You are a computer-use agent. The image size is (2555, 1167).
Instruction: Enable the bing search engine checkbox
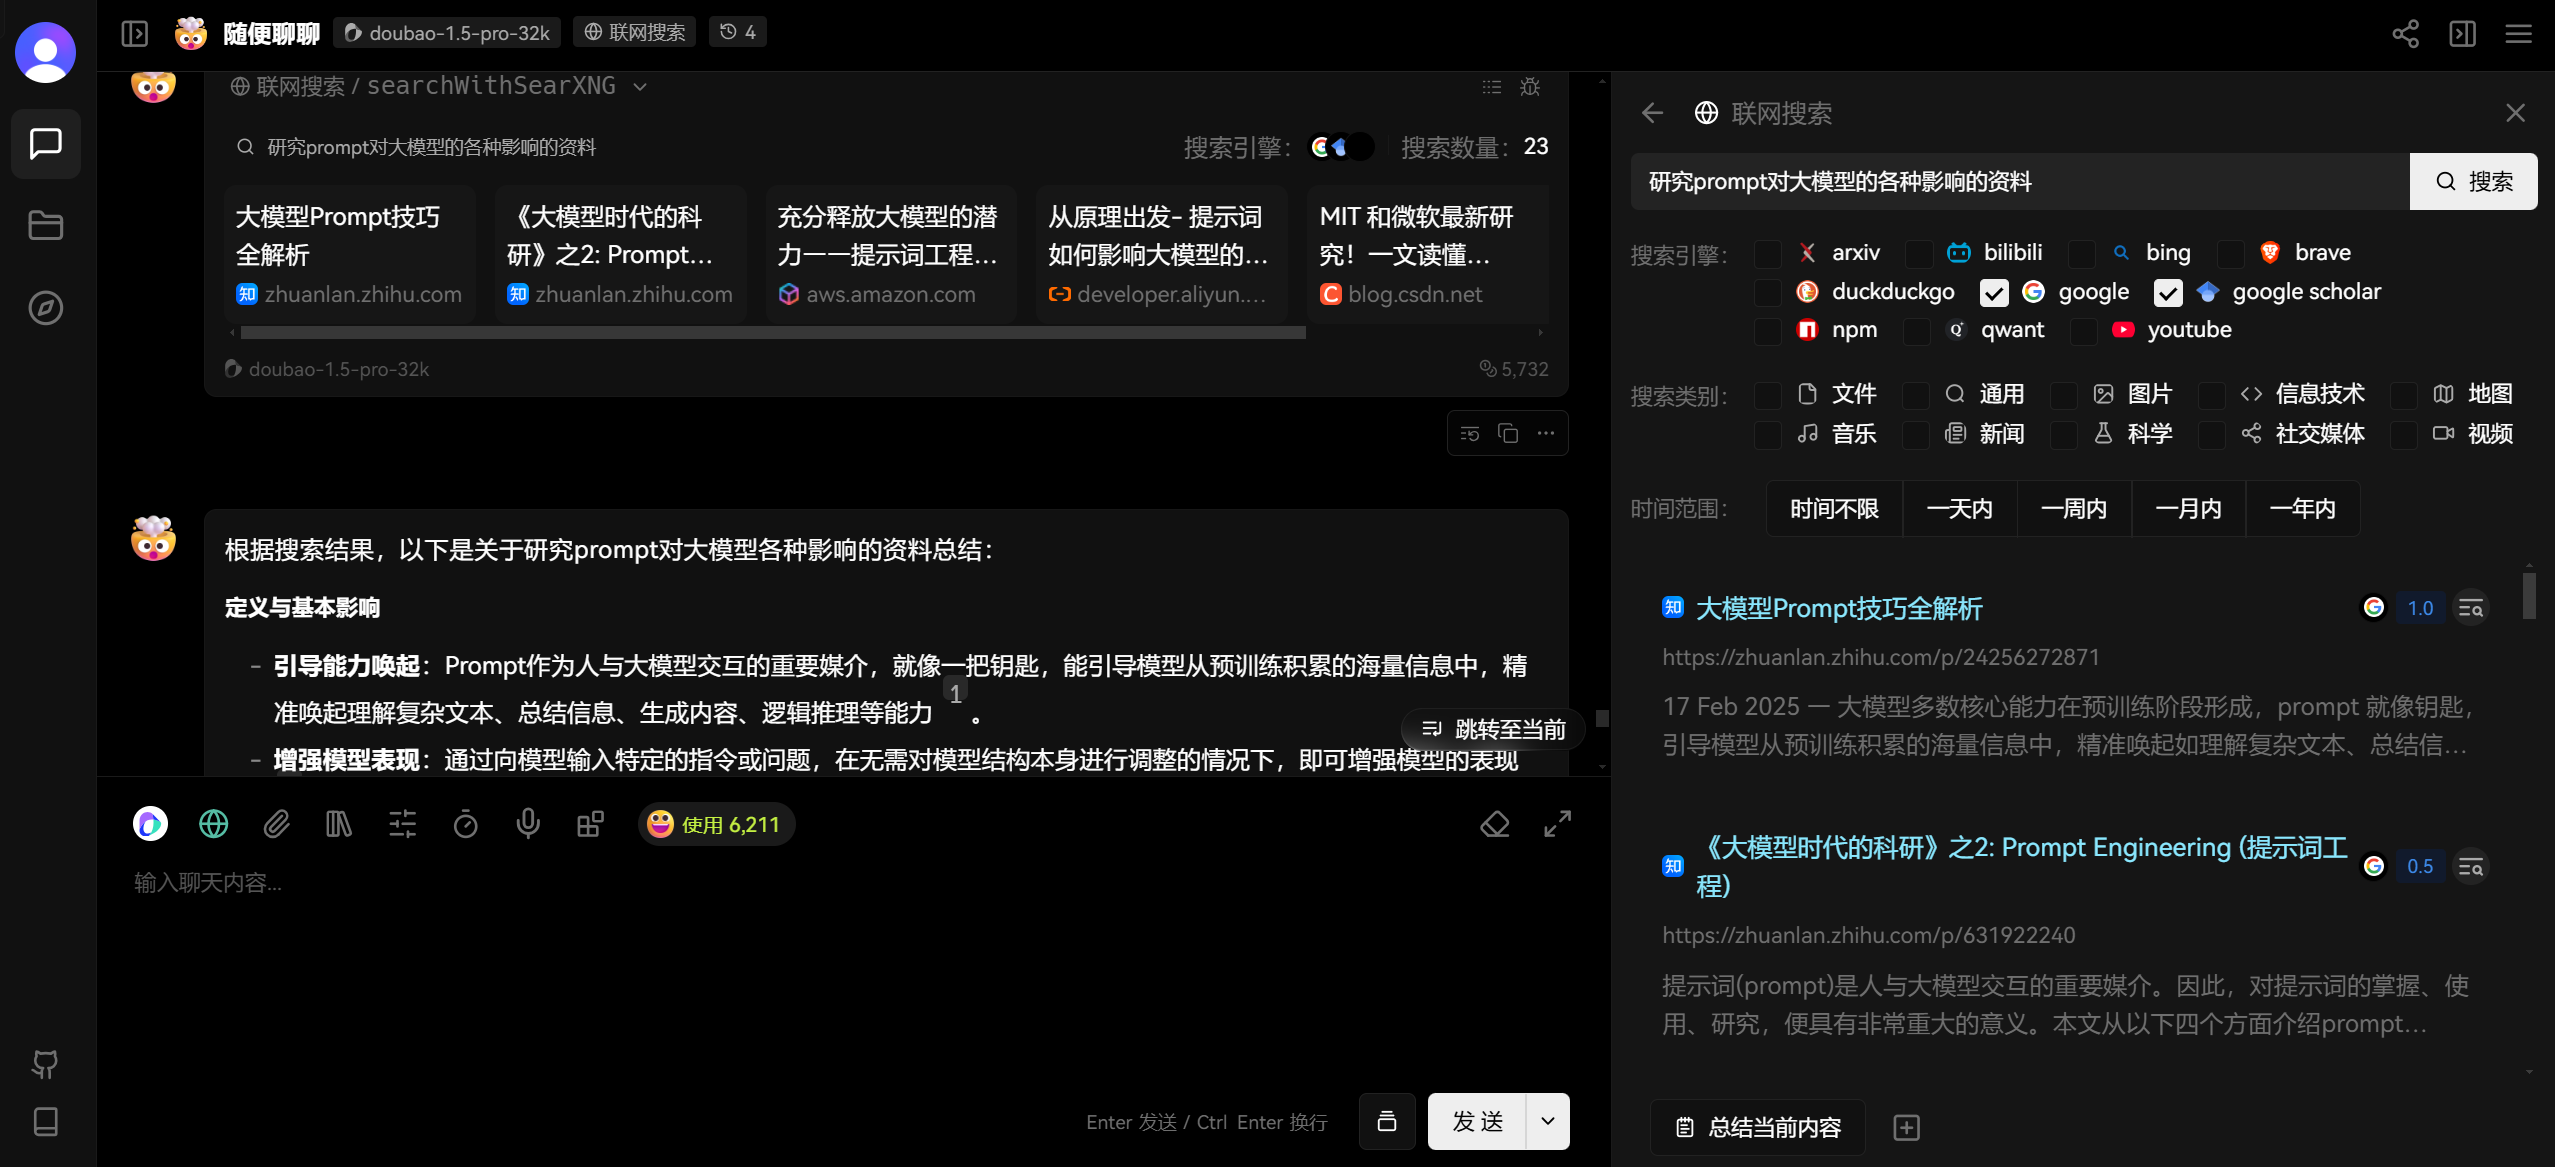click(x=2082, y=254)
